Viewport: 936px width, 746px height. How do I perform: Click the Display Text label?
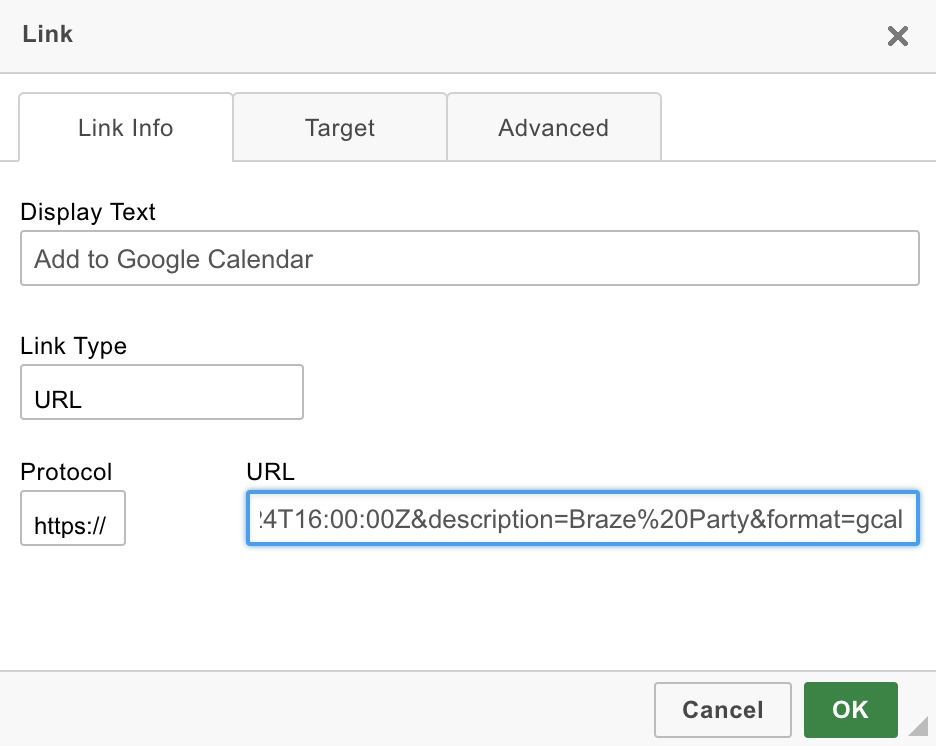tap(88, 212)
